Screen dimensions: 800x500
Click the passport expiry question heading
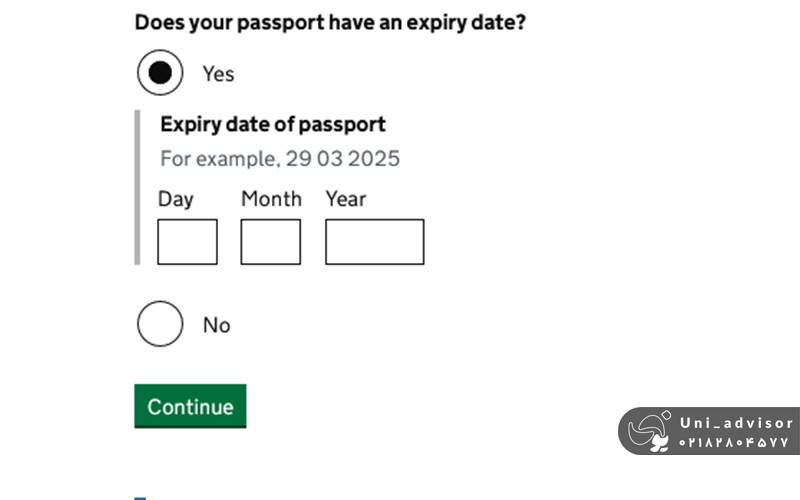(330, 22)
